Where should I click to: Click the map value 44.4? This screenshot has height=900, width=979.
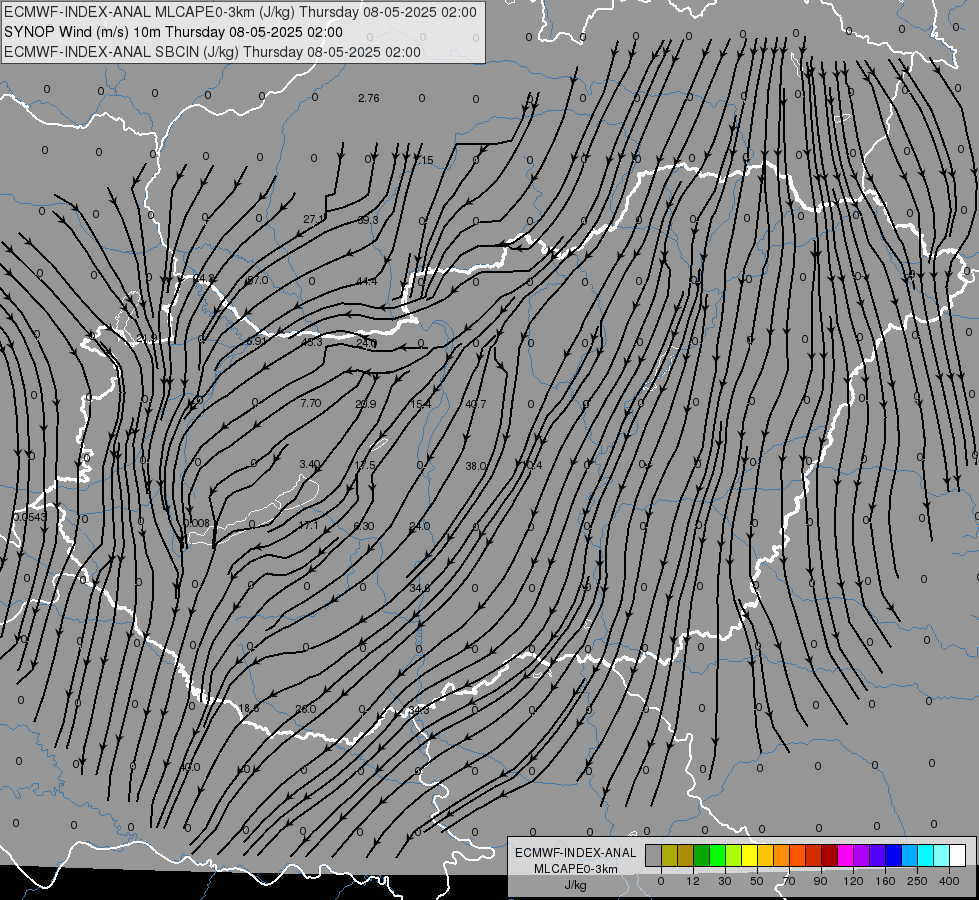tap(367, 281)
